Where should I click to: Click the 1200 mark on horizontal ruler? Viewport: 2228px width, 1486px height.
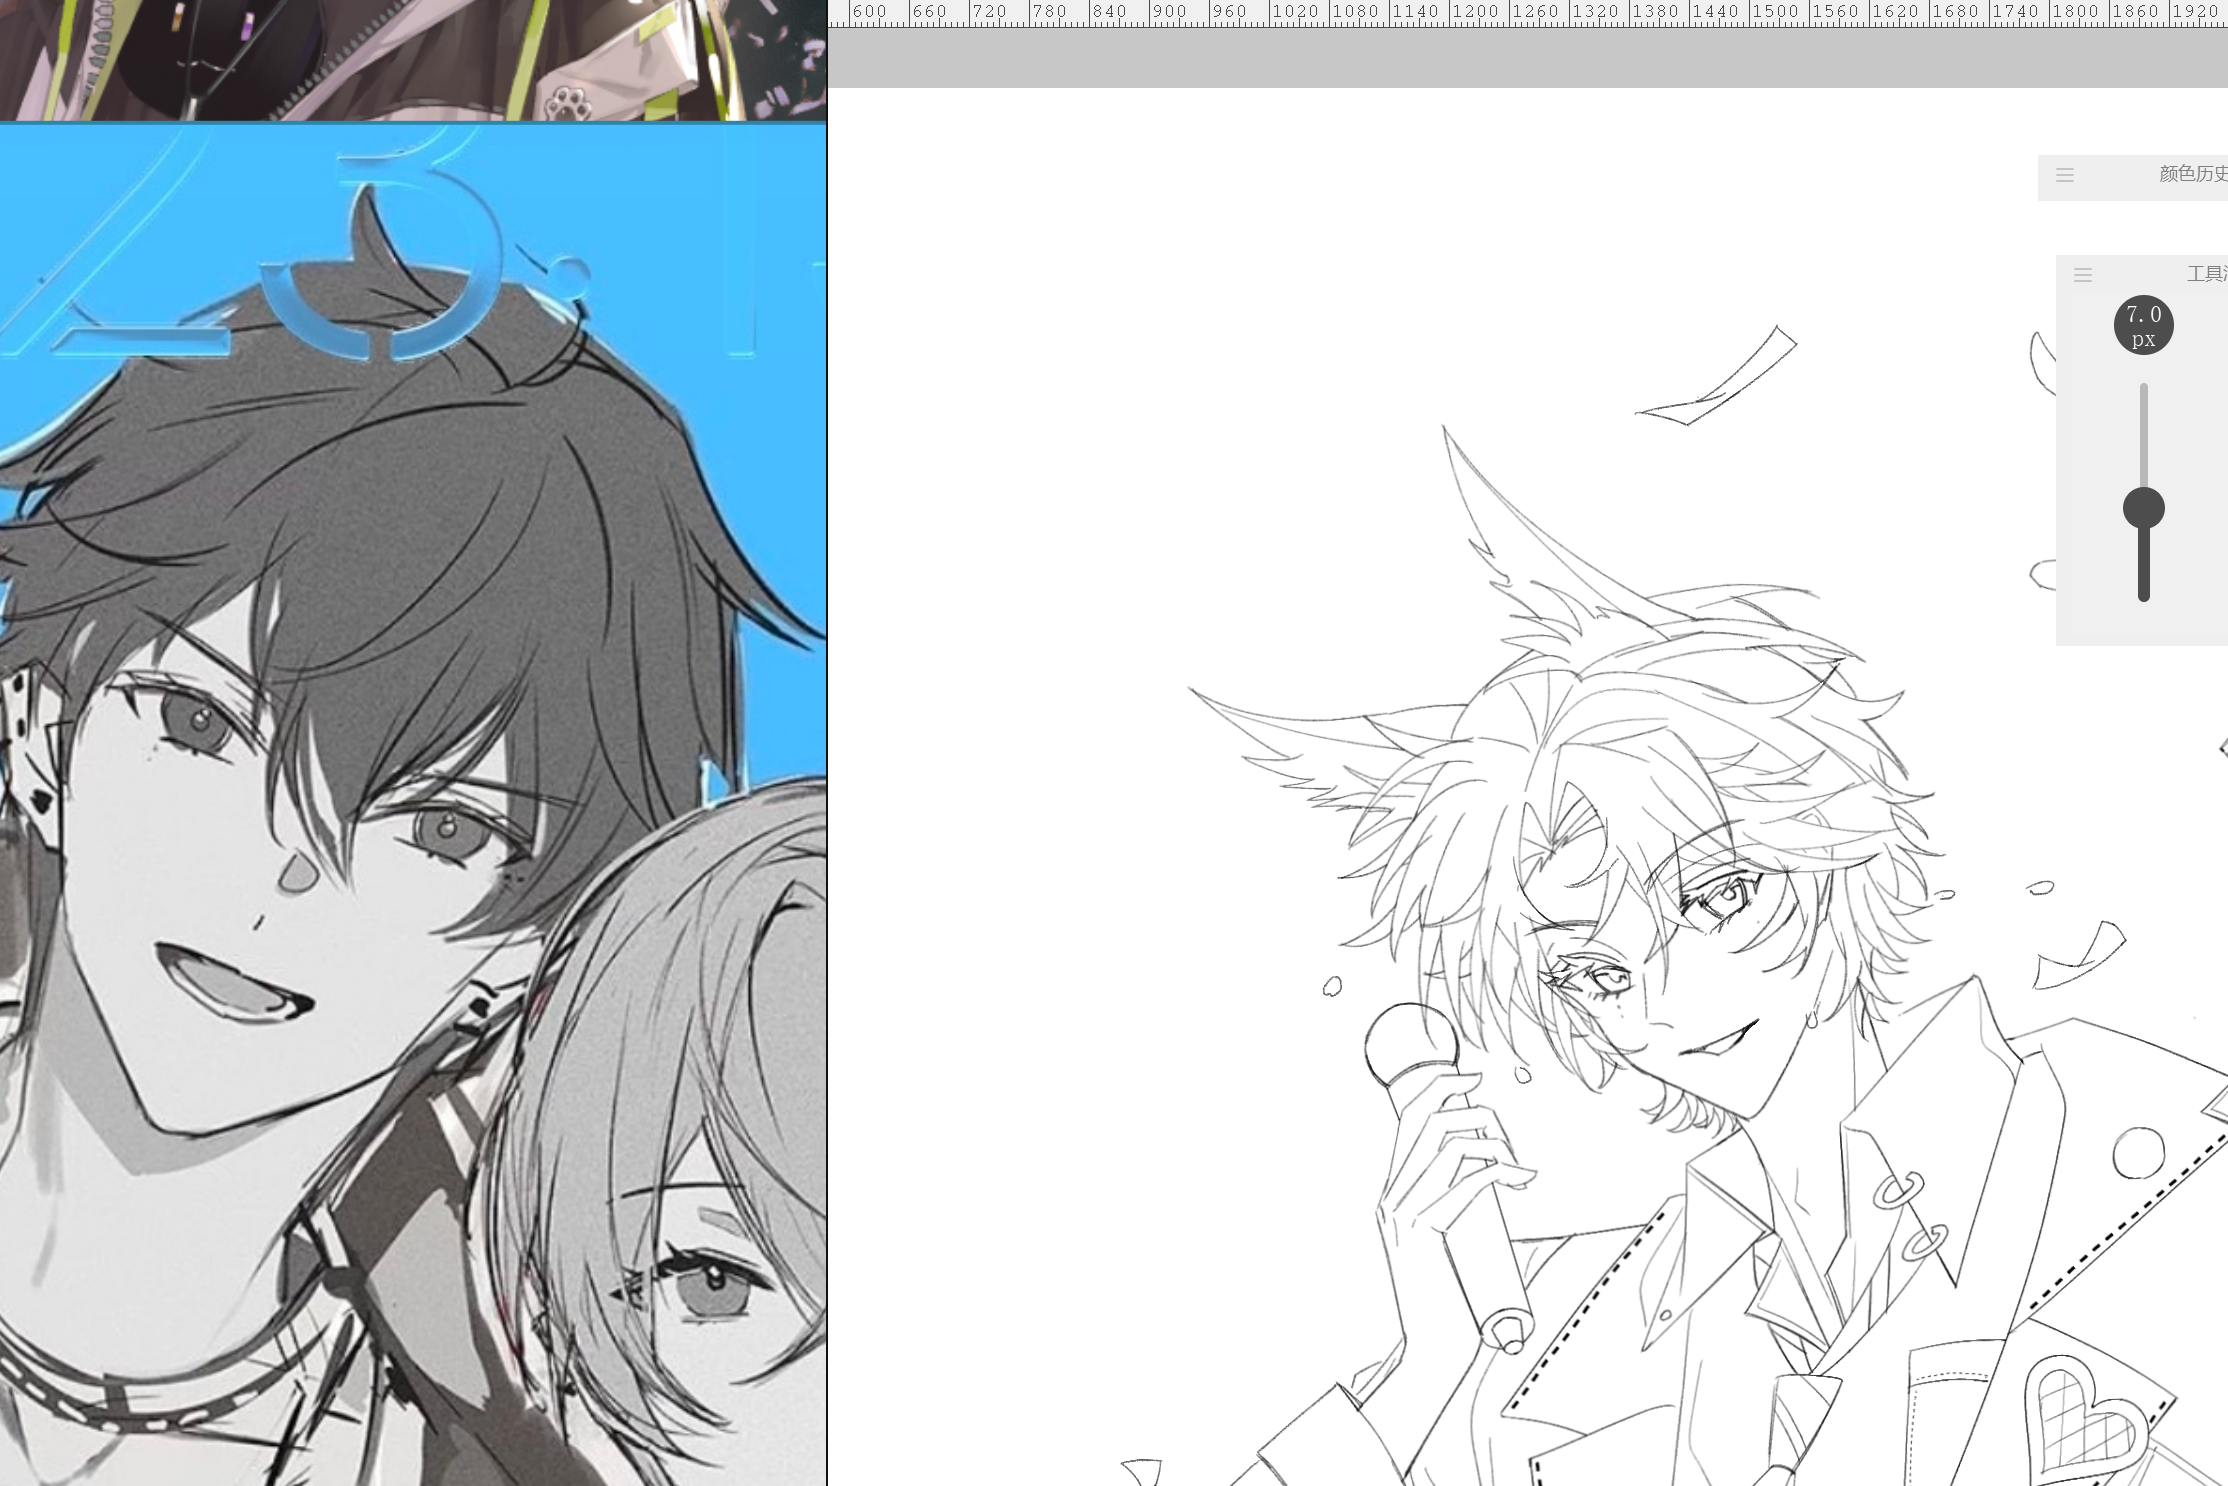(1475, 12)
